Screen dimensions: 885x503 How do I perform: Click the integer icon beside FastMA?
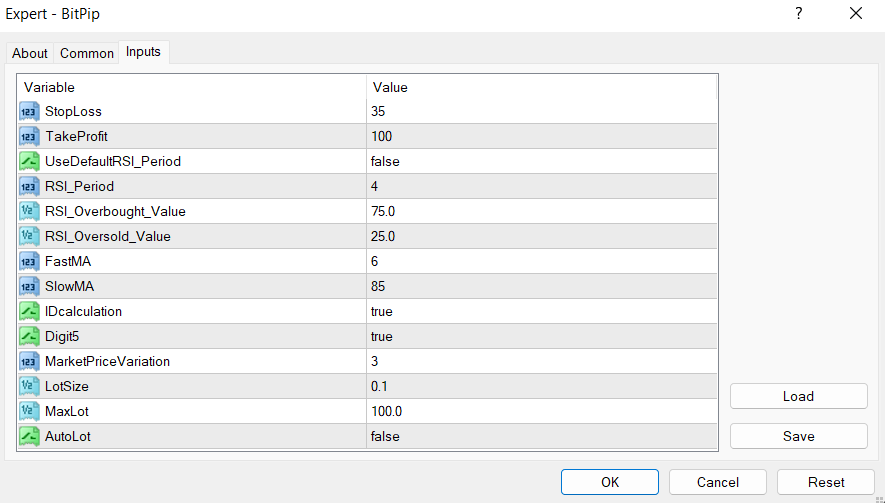click(29, 261)
